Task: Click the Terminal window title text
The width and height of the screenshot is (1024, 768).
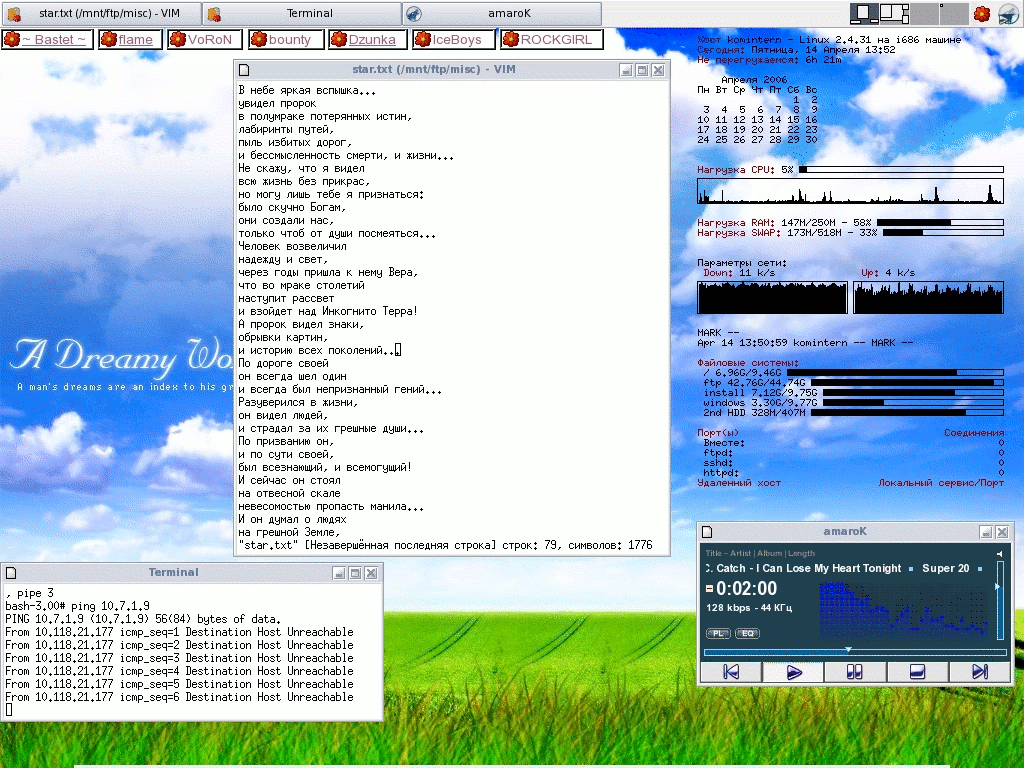Action: (173, 573)
